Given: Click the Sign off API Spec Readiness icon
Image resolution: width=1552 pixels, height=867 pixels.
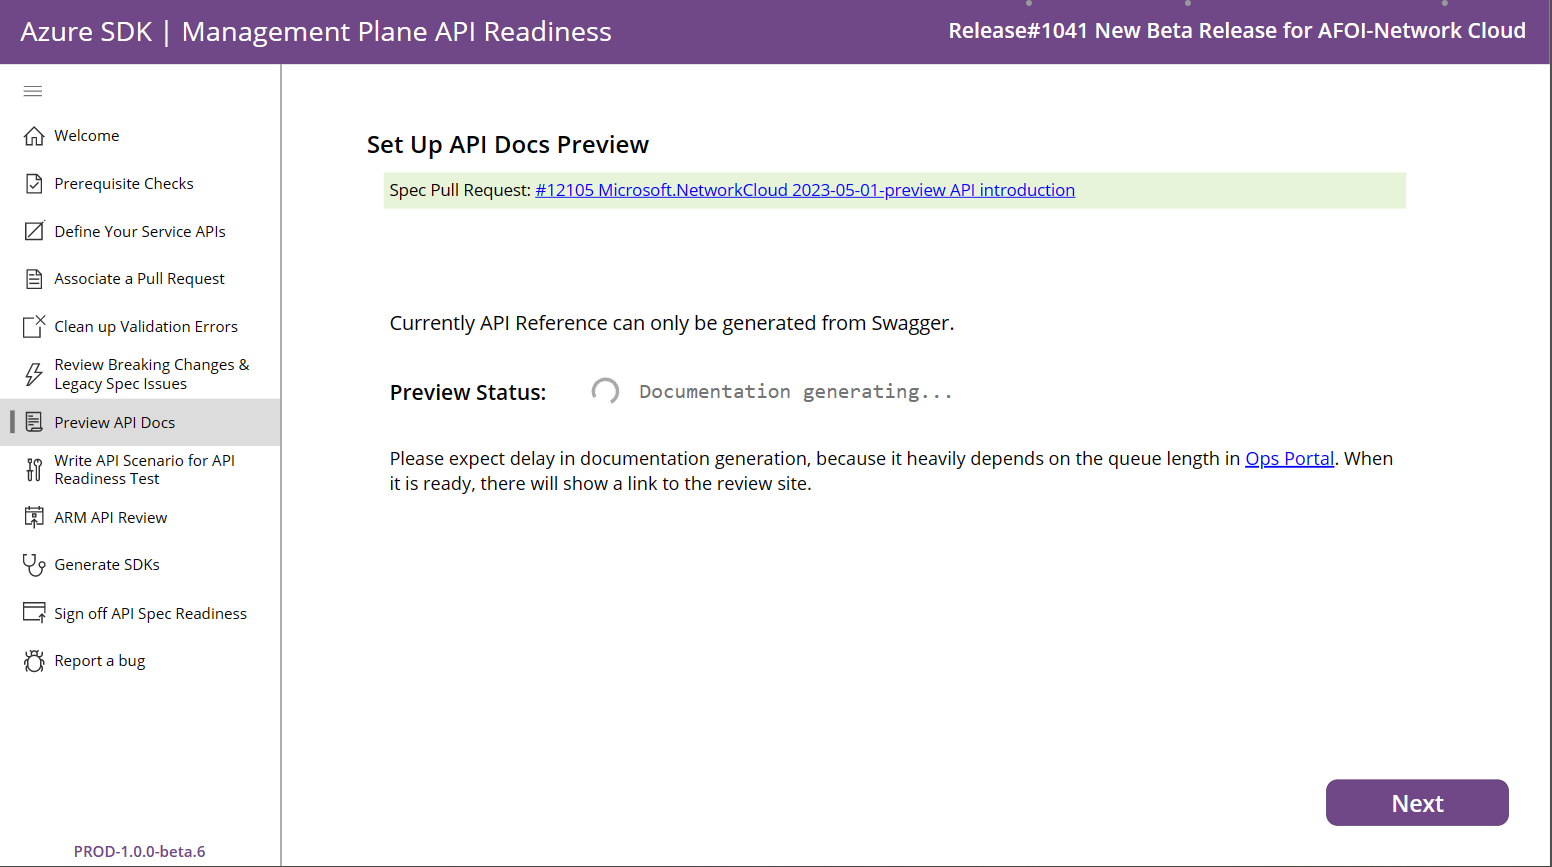Looking at the screenshot, I should pyautogui.click(x=32, y=612).
